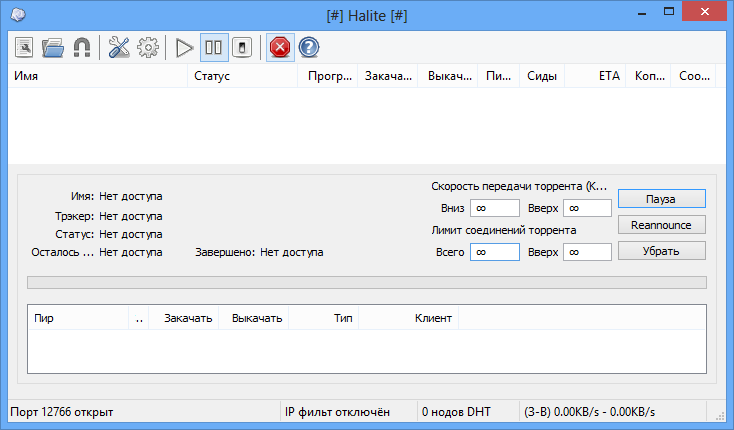Viewport: 734px width, 430px height.
Task: Focus the Всего connection limit field
Action: (x=495, y=252)
